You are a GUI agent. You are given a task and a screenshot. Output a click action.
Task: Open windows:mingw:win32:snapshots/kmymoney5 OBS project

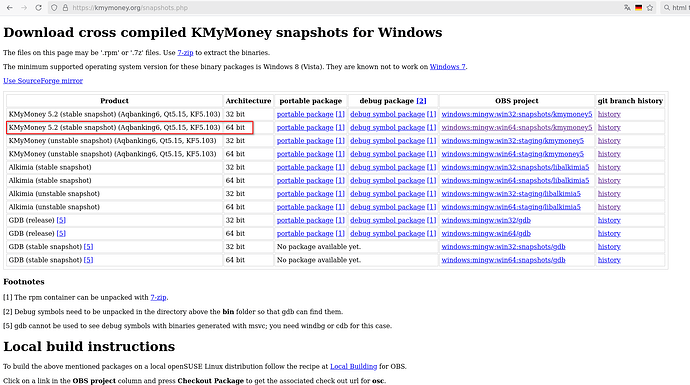[x=517, y=114]
